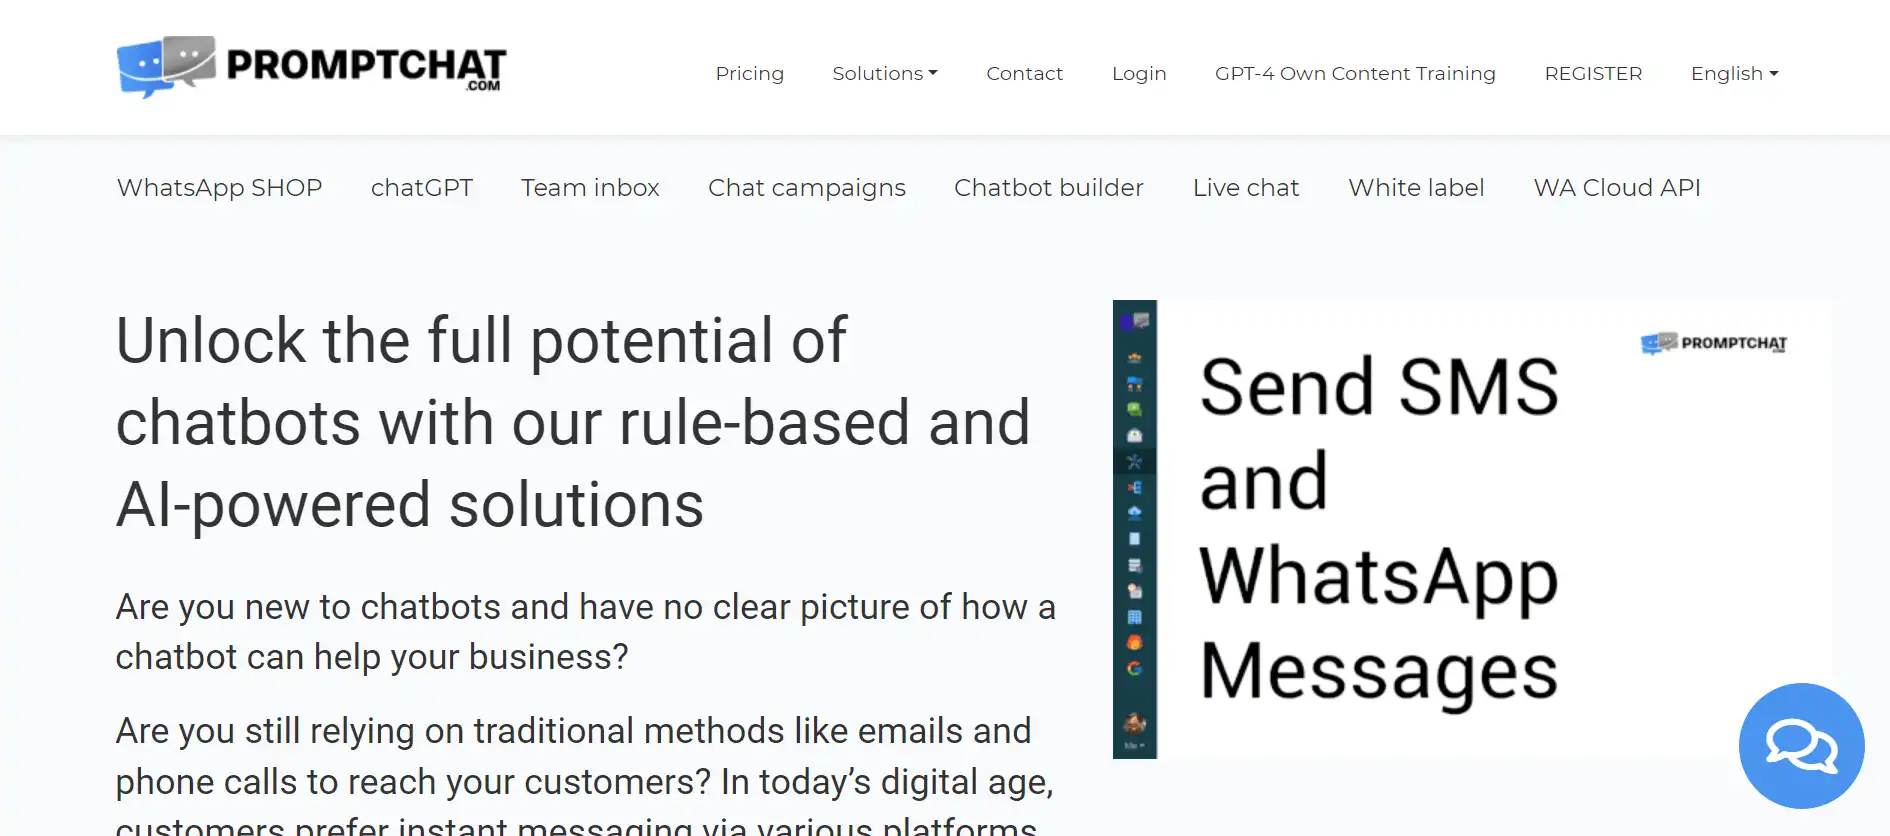
Task: Select the WhatsApp SHOP tab
Action: click(219, 188)
